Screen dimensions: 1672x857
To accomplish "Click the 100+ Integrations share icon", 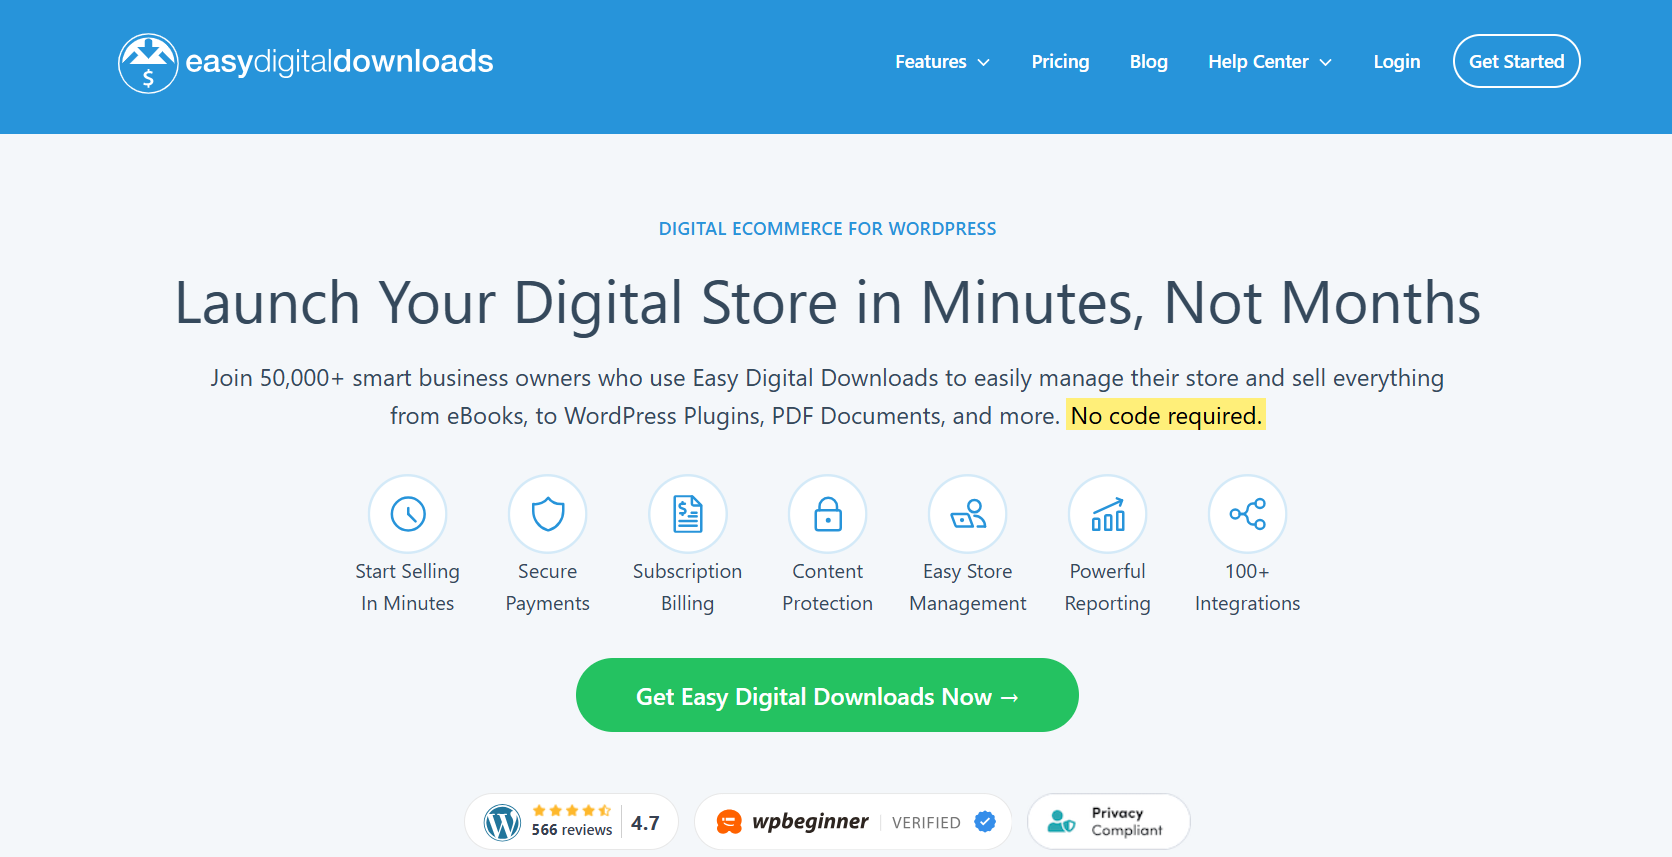I will point(1248,514).
